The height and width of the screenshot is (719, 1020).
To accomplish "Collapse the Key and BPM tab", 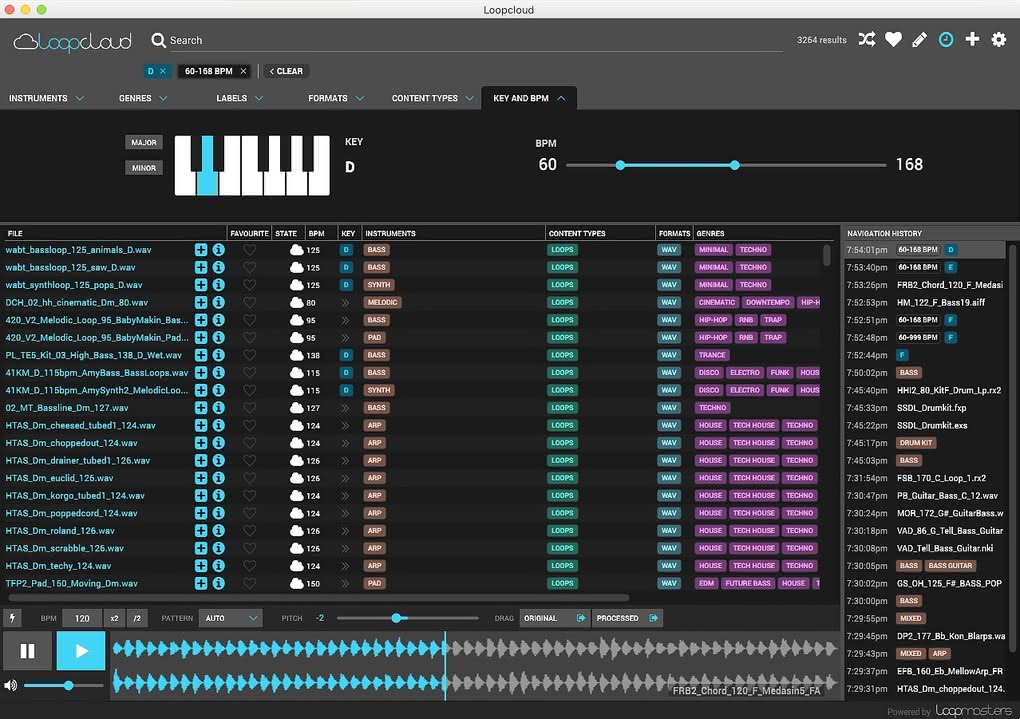I will (x=529, y=98).
